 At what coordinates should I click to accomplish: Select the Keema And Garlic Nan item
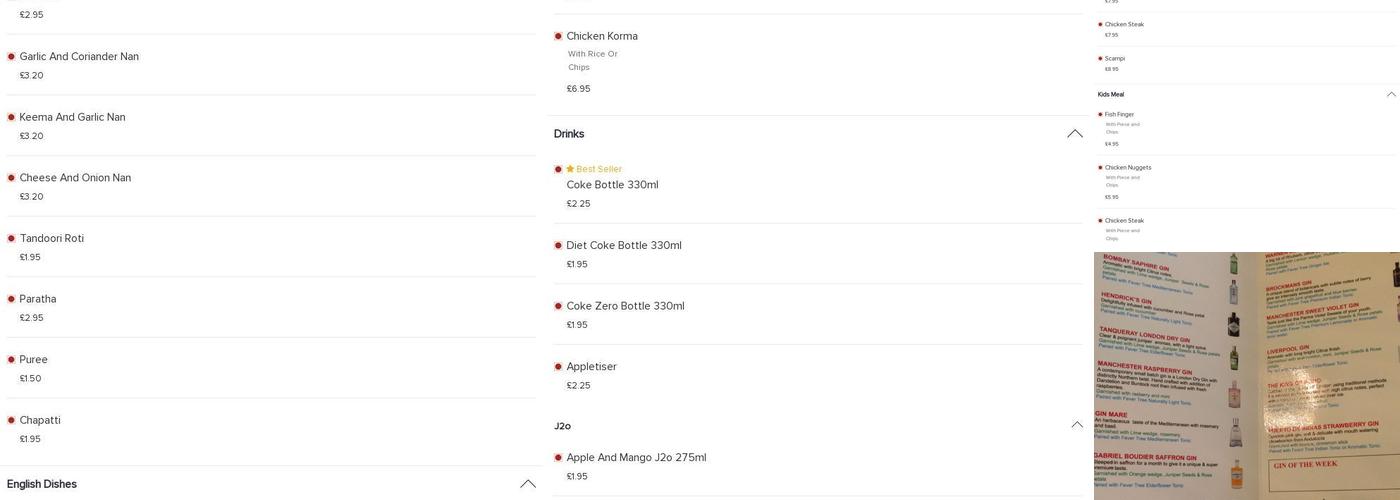pos(72,117)
